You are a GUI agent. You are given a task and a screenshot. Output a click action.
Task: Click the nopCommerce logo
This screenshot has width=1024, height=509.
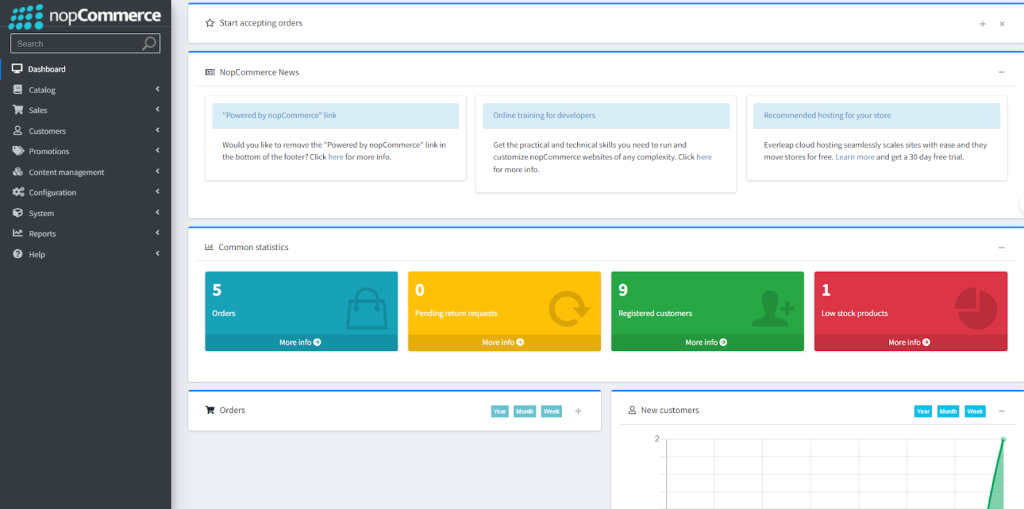coord(85,16)
